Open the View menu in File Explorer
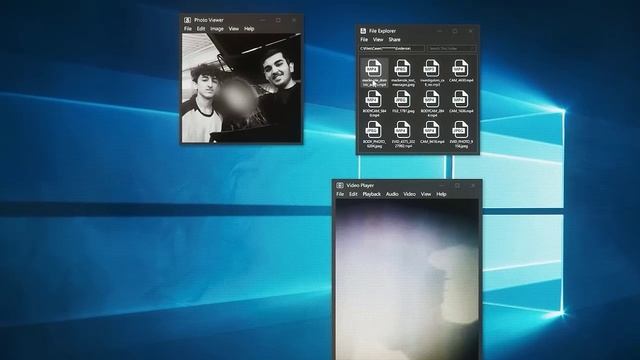 click(x=378, y=40)
